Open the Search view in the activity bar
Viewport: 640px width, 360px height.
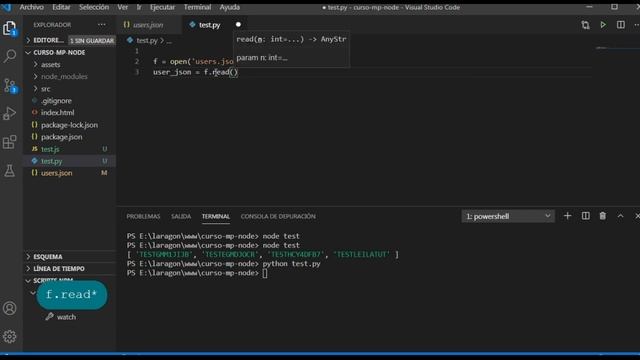[9, 56]
